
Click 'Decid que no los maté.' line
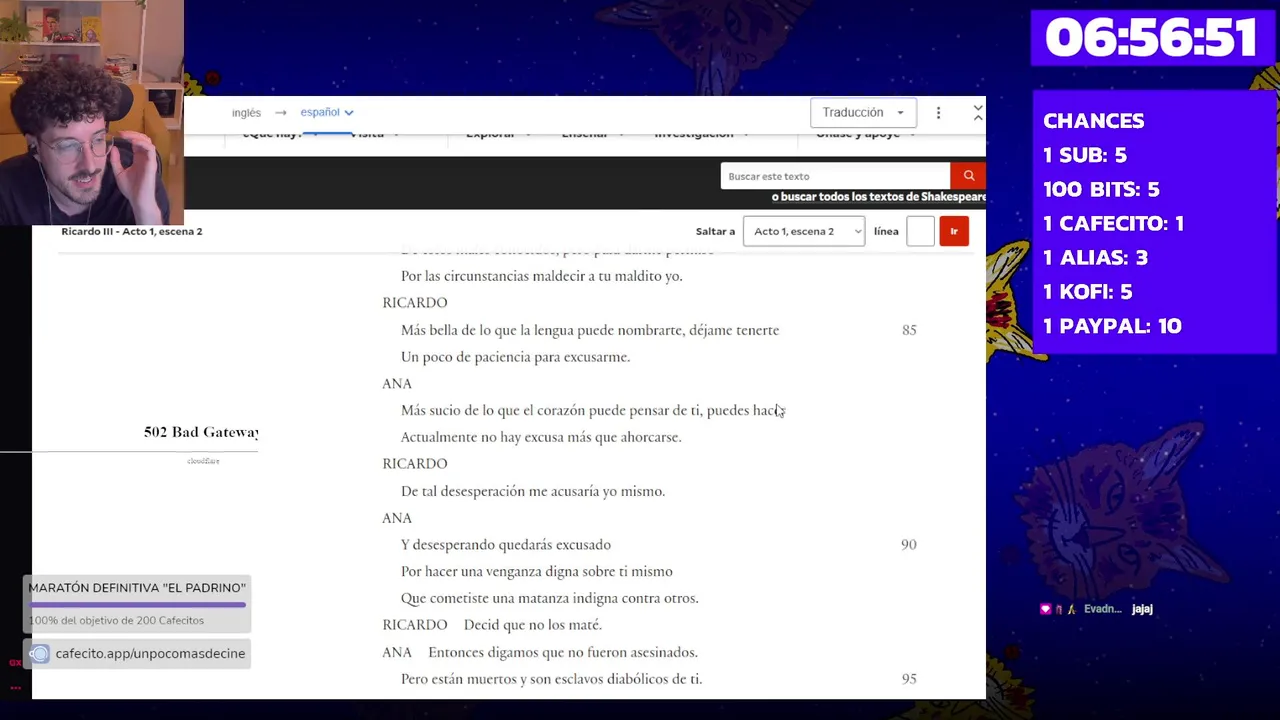[x=533, y=625]
